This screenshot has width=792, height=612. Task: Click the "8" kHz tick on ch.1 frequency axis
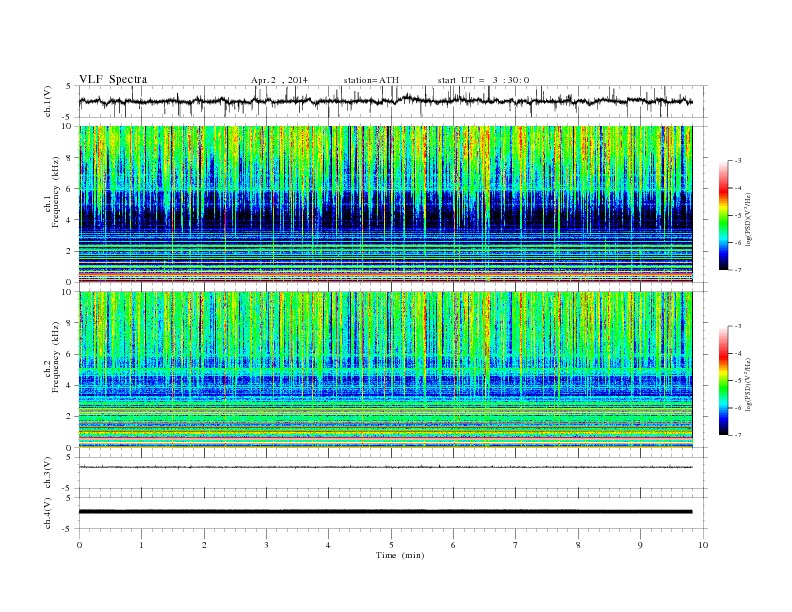coord(69,158)
